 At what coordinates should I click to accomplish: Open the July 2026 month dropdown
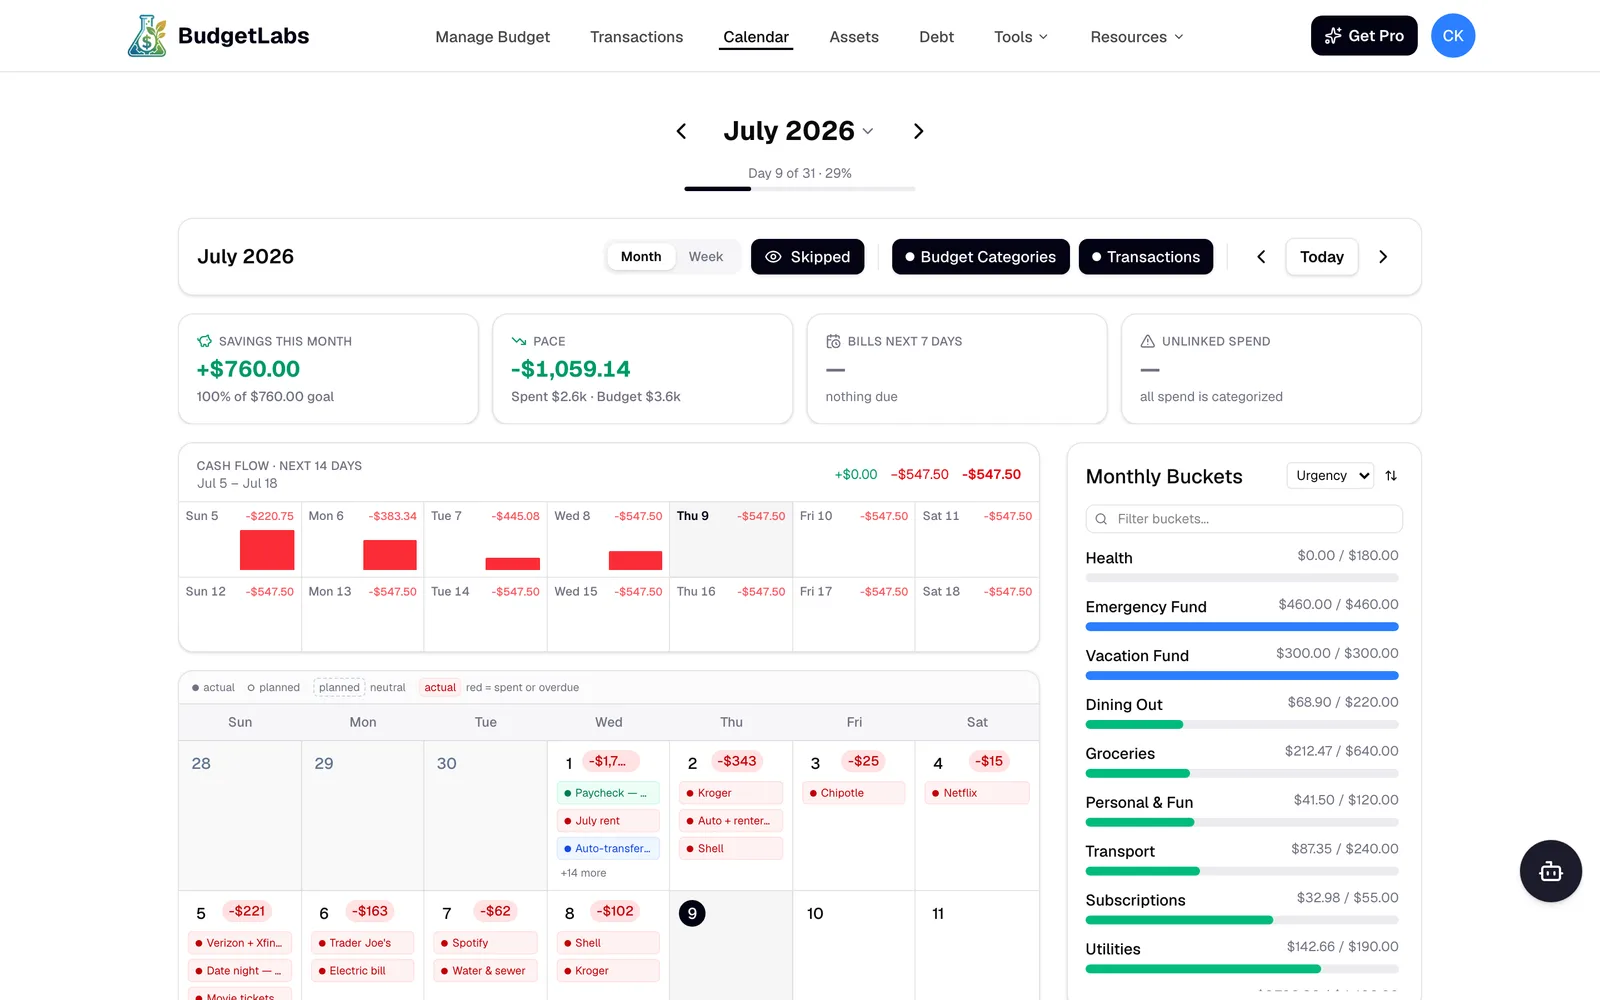pyautogui.click(x=799, y=131)
